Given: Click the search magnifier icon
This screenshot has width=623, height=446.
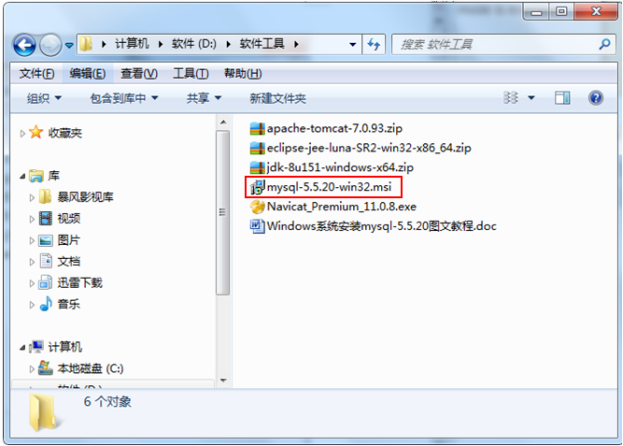Looking at the screenshot, I should point(605,44).
